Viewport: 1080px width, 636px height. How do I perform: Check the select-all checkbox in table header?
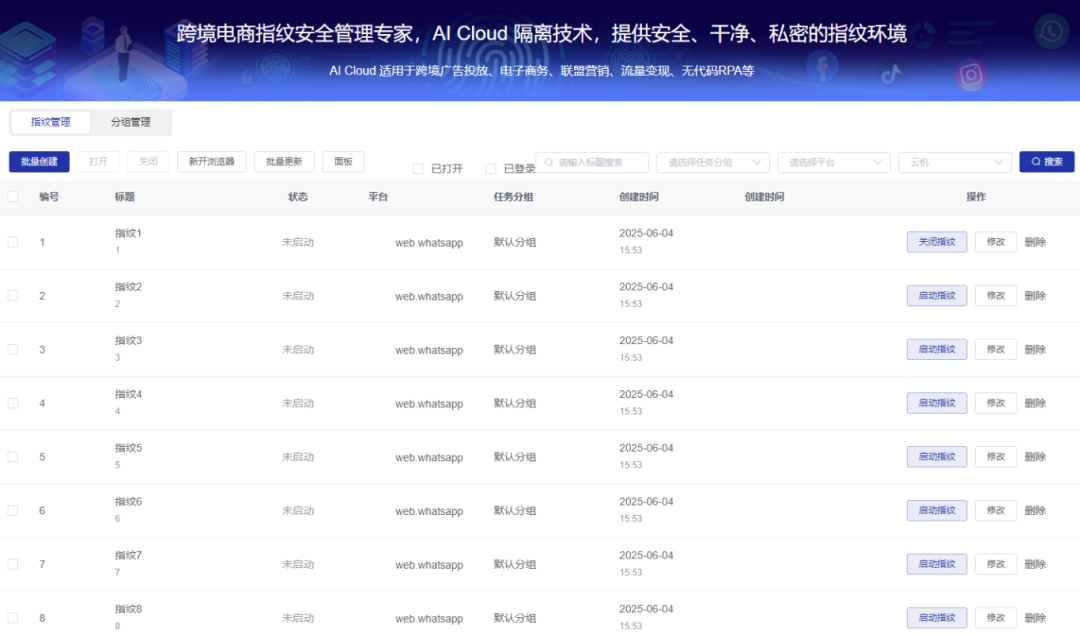tap(13, 197)
